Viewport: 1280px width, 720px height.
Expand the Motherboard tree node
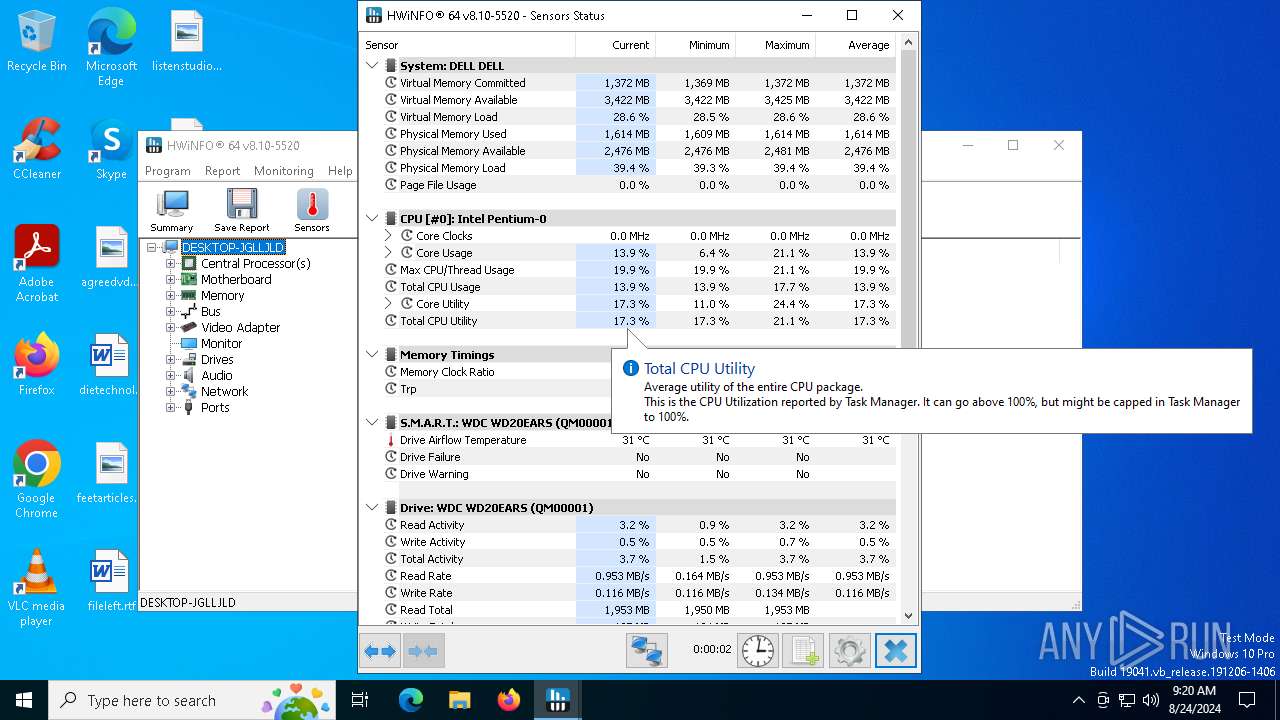pos(170,280)
